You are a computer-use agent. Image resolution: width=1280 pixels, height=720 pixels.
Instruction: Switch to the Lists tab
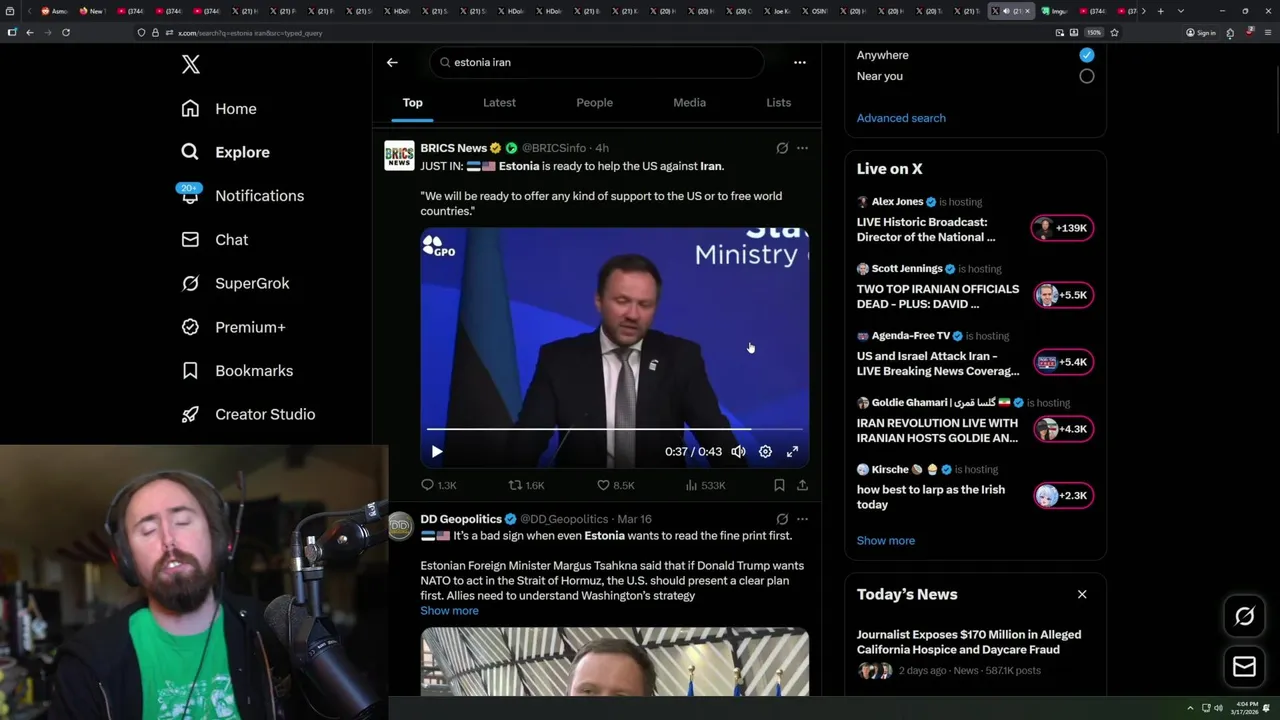pyautogui.click(x=778, y=103)
